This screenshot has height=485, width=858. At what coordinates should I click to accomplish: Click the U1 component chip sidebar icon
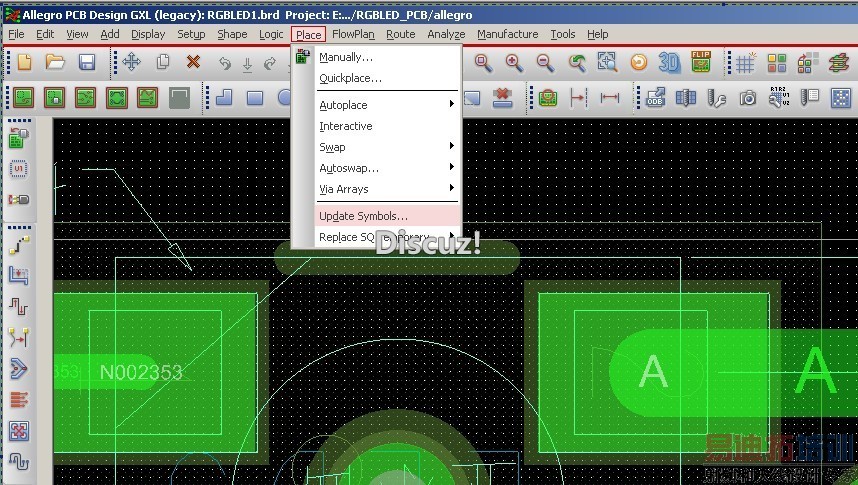[x=19, y=169]
